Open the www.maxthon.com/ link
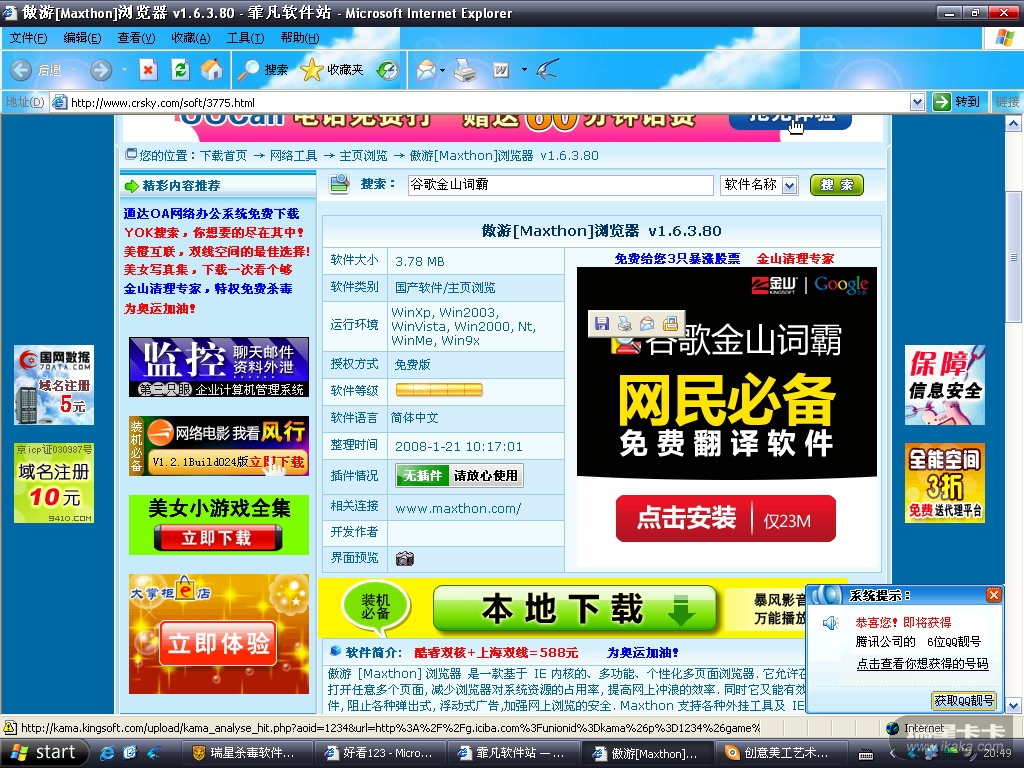The width and height of the screenshot is (1024, 768). [x=458, y=508]
